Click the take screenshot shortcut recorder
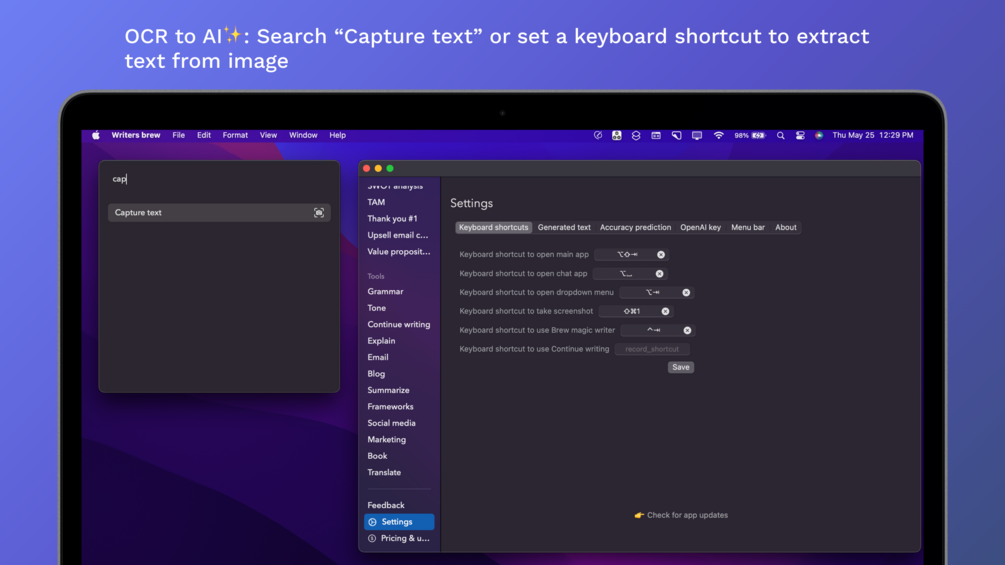This screenshot has width=1005, height=565. tap(635, 311)
